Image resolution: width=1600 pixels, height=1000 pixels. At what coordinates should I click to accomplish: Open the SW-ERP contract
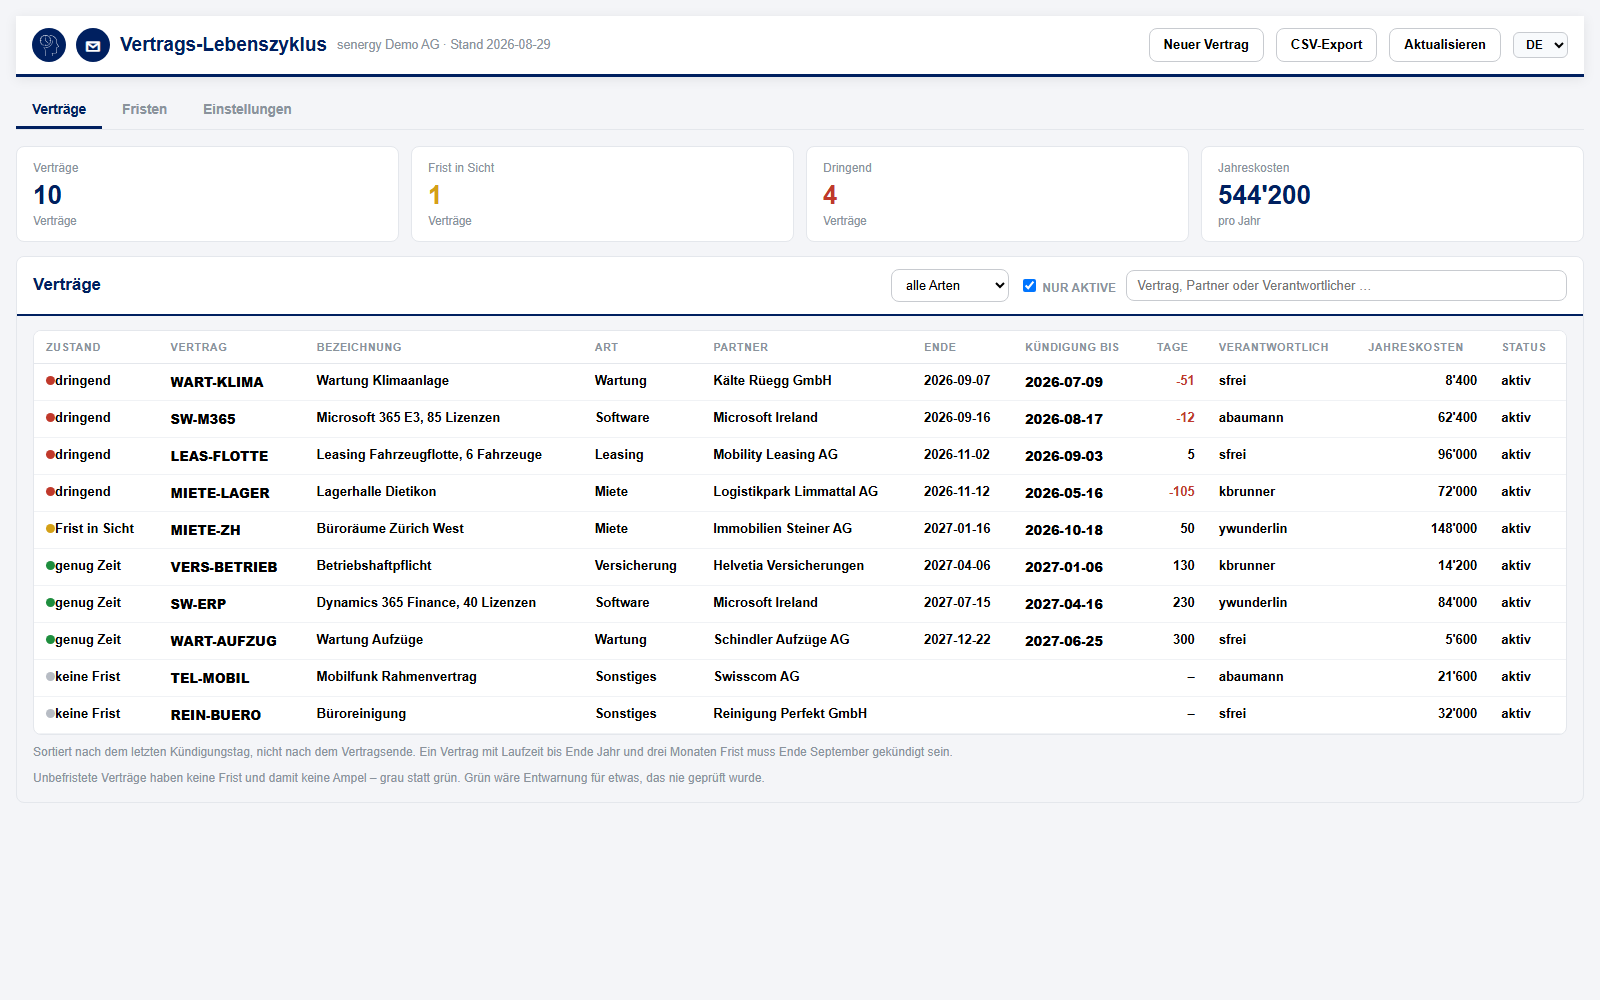[x=198, y=604]
